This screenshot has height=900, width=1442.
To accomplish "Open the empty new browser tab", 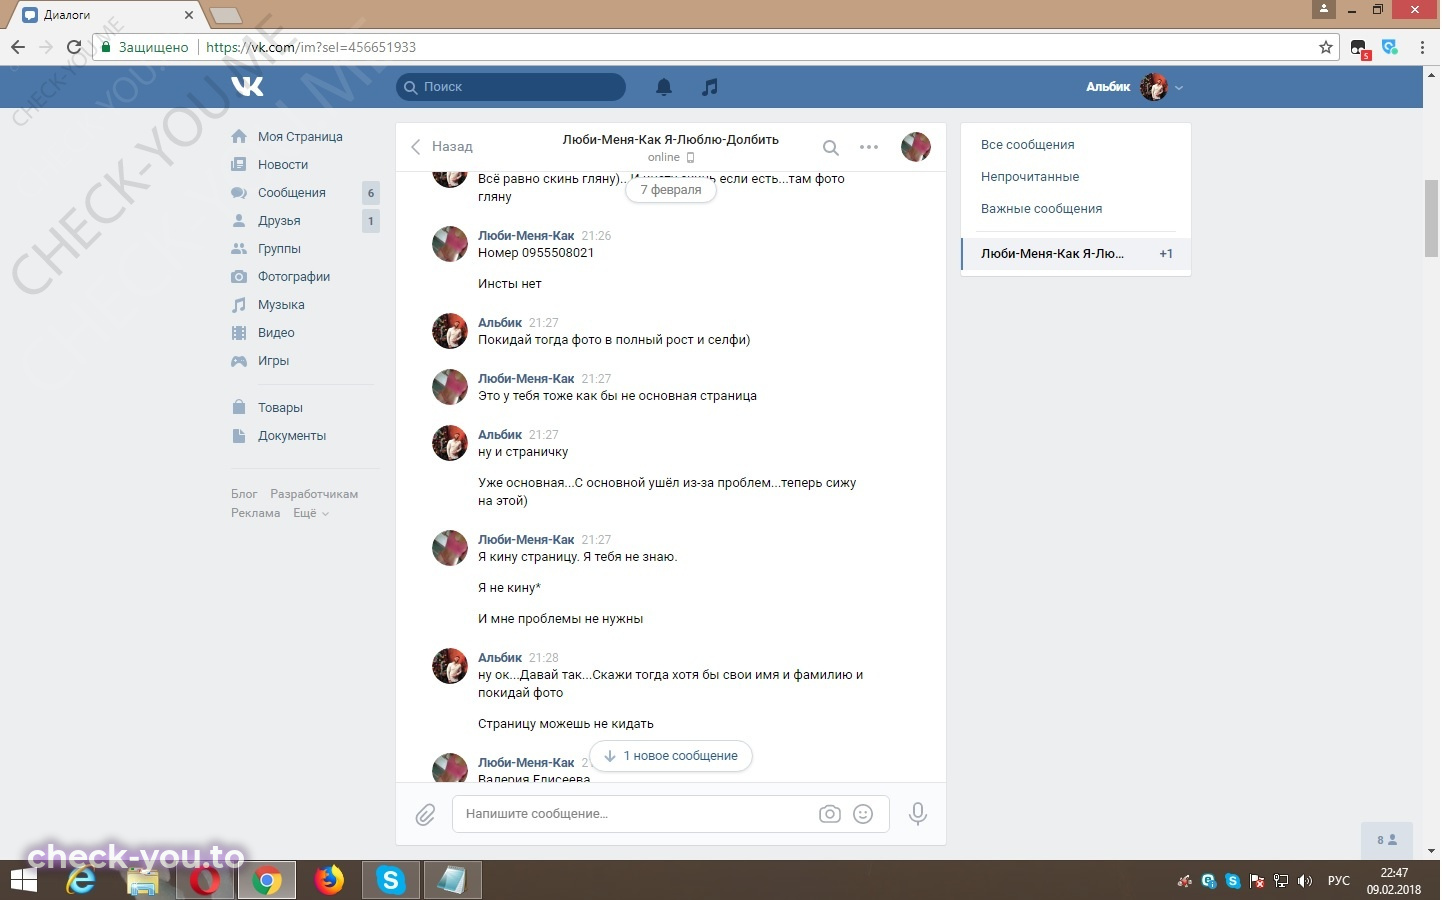I will pyautogui.click(x=225, y=15).
